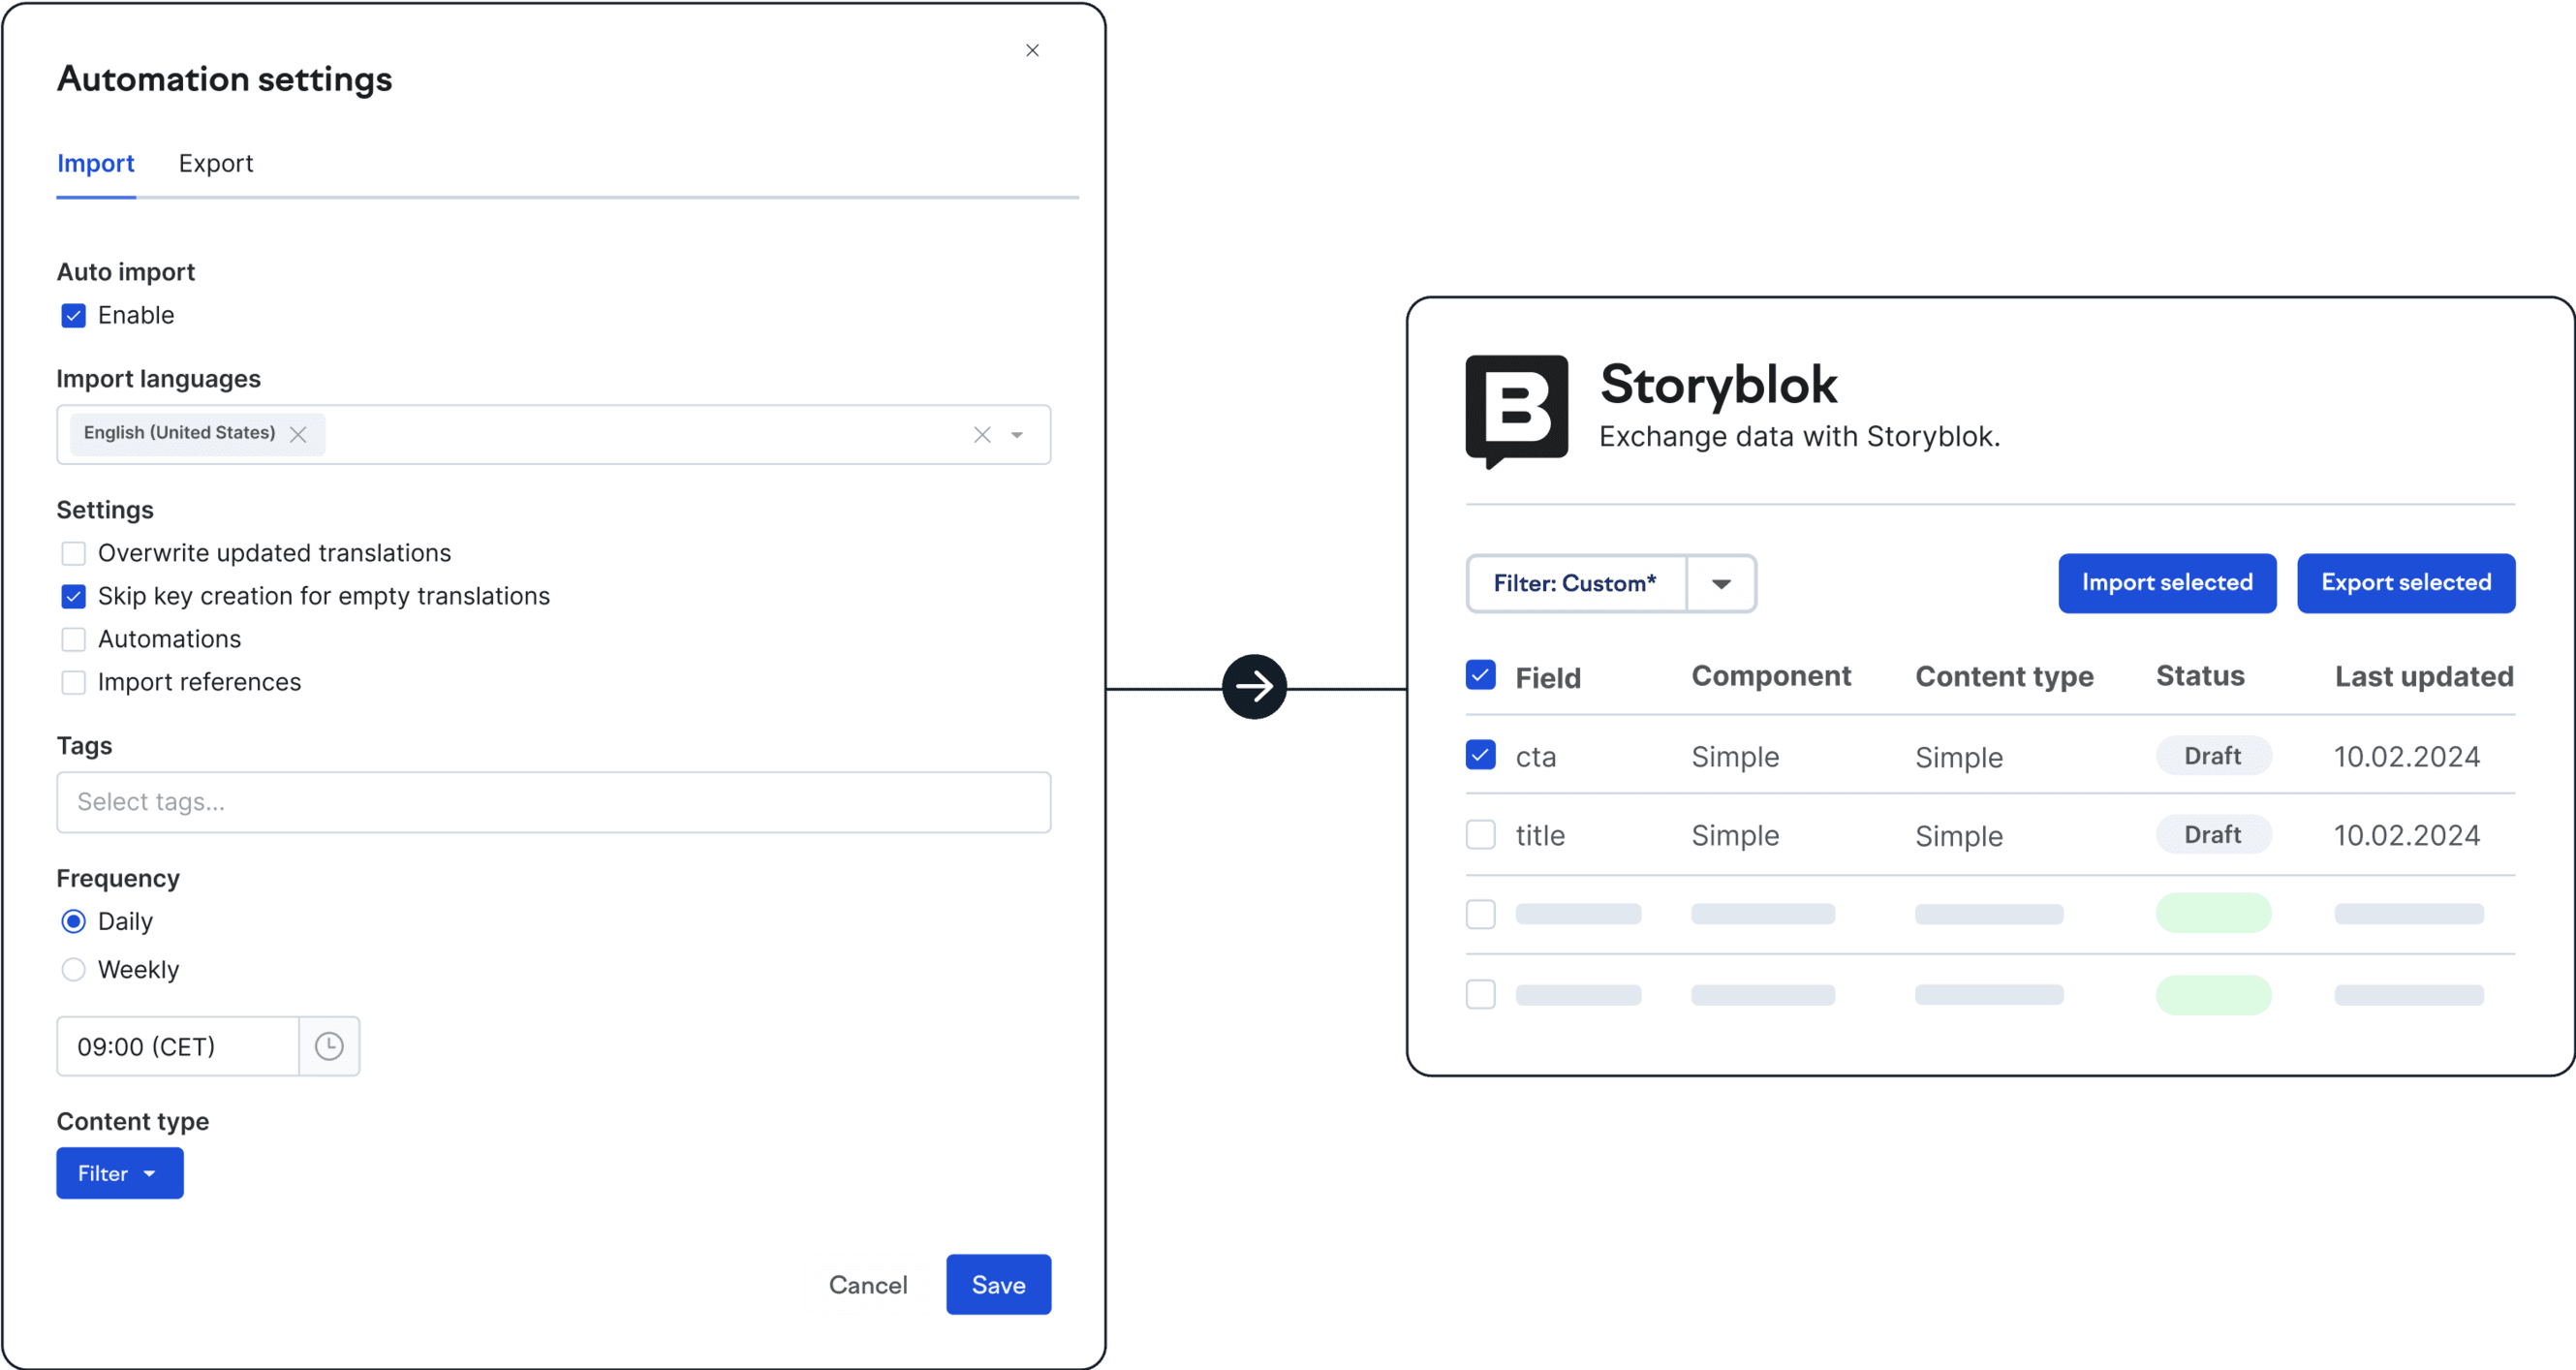Enable Overwrite updated translations
The image size is (2576, 1370).
coord(74,553)
